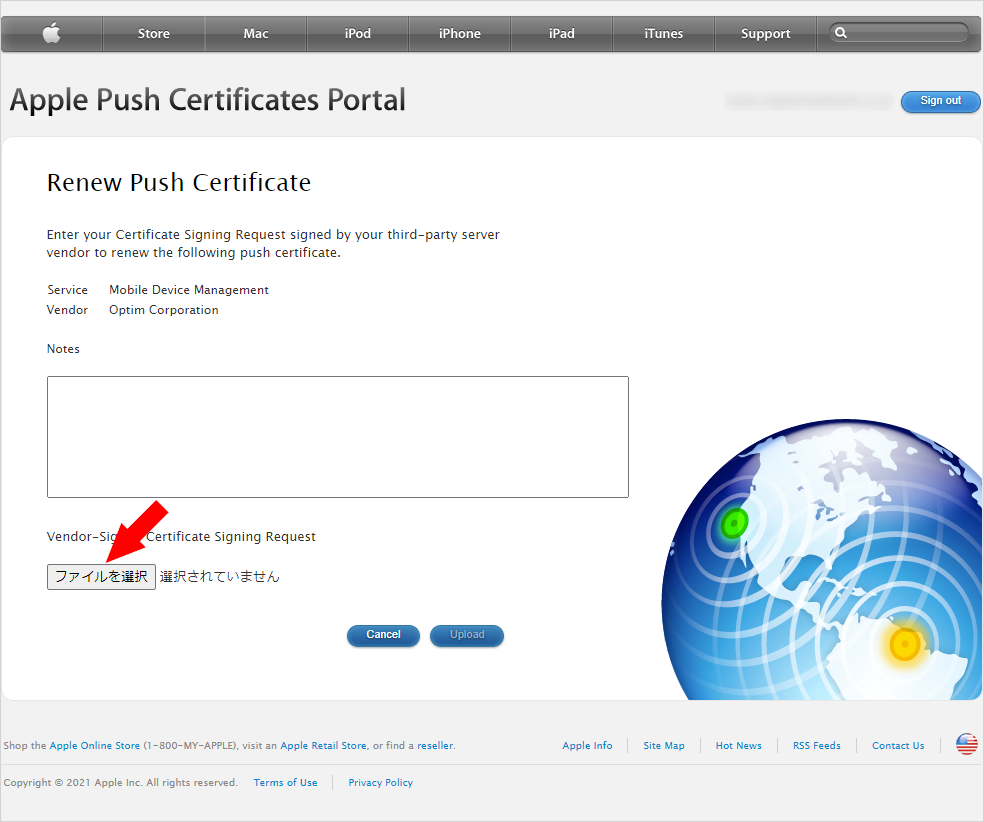This screenshot has width=984, height=822.
Task: Focus the search field in navigation bar
Action: 899,33
